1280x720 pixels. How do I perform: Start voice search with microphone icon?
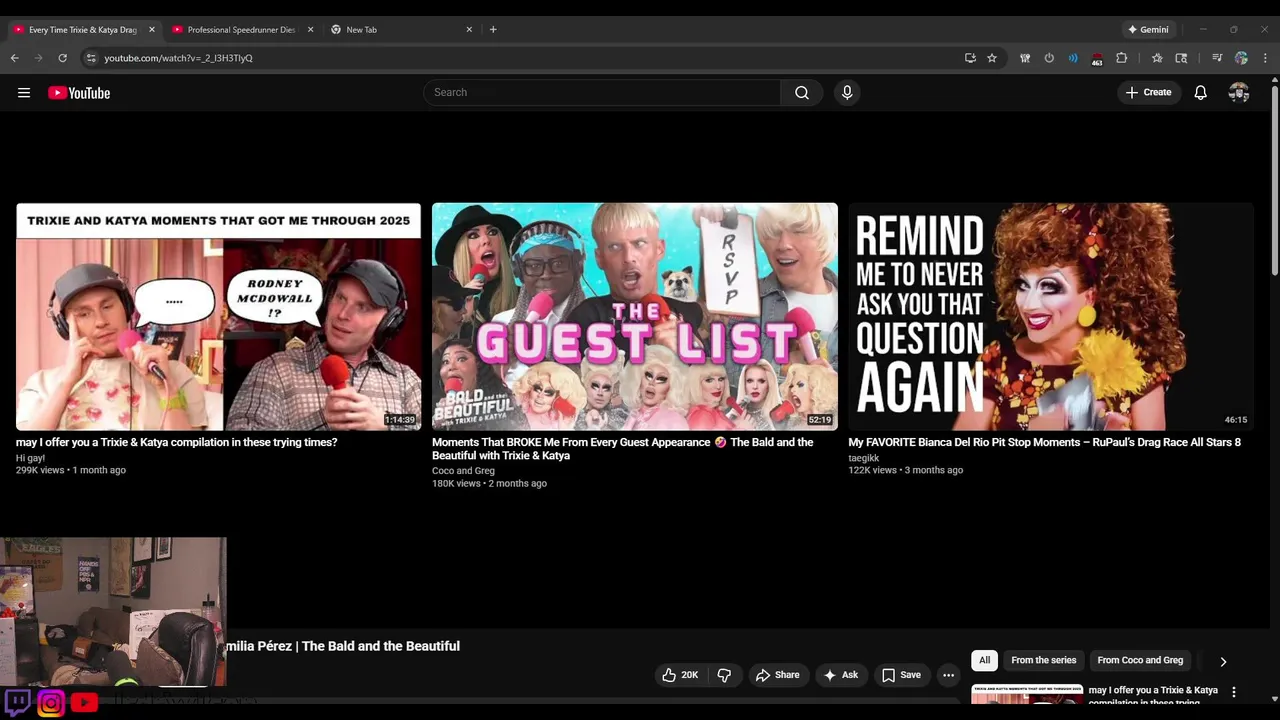pos(847,93)
